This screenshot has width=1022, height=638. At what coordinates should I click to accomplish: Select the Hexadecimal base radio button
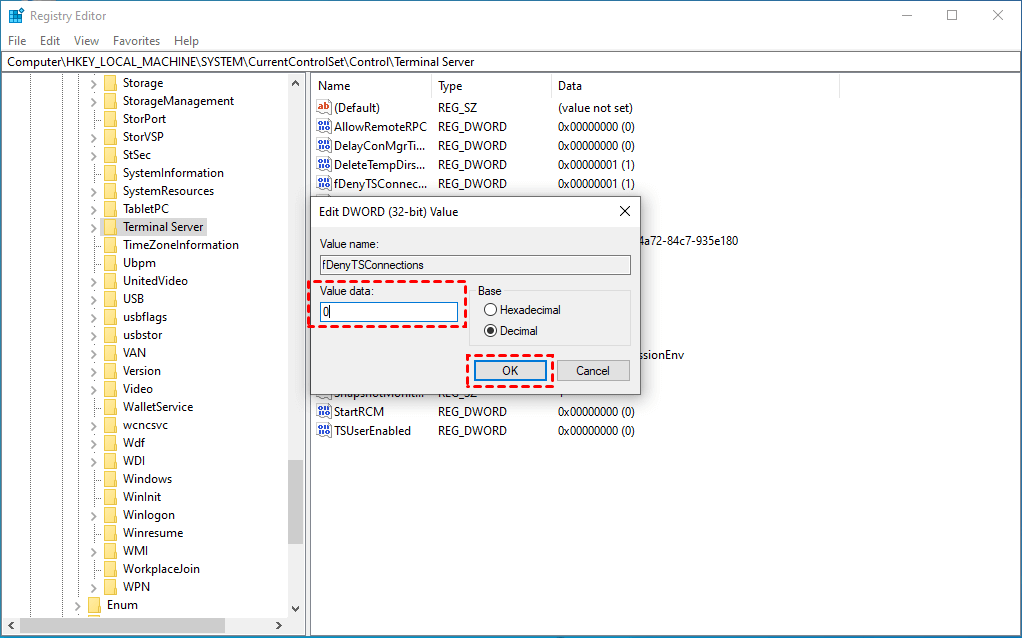[491, 310]
